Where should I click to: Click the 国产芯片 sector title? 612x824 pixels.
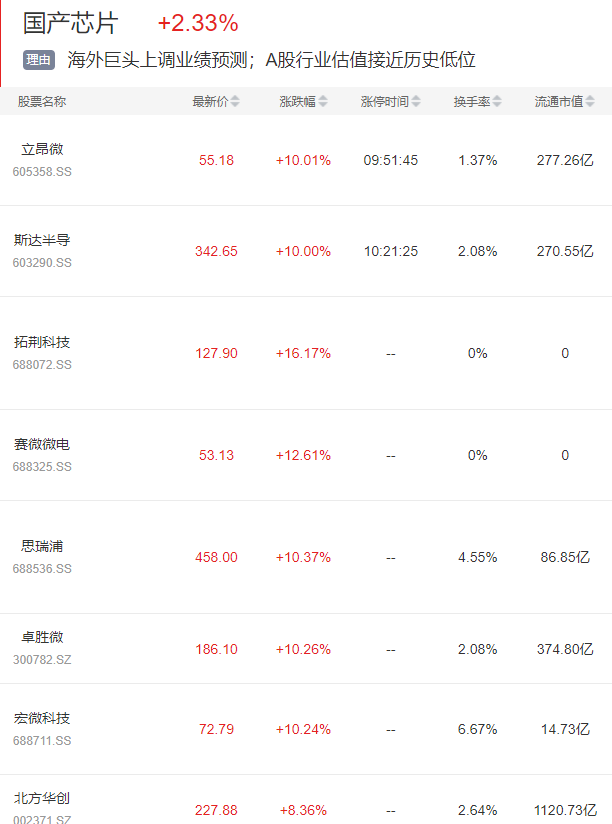pyautogui.click(x=70, y=24)
